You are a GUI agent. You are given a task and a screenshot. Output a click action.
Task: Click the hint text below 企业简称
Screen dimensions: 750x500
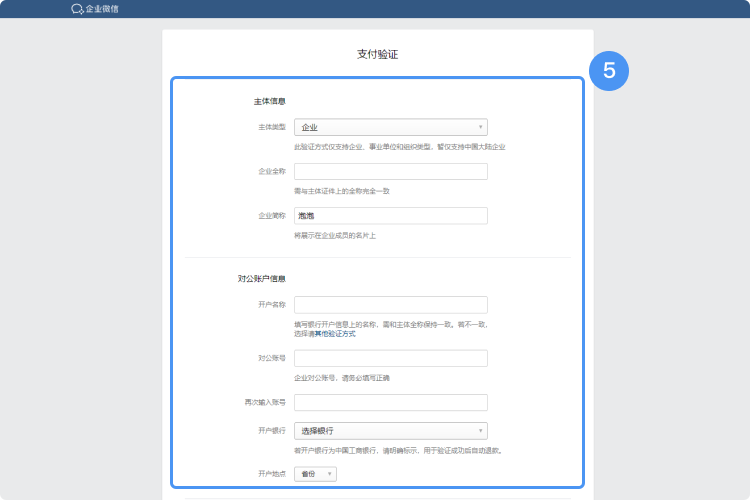tap(334, 235)
